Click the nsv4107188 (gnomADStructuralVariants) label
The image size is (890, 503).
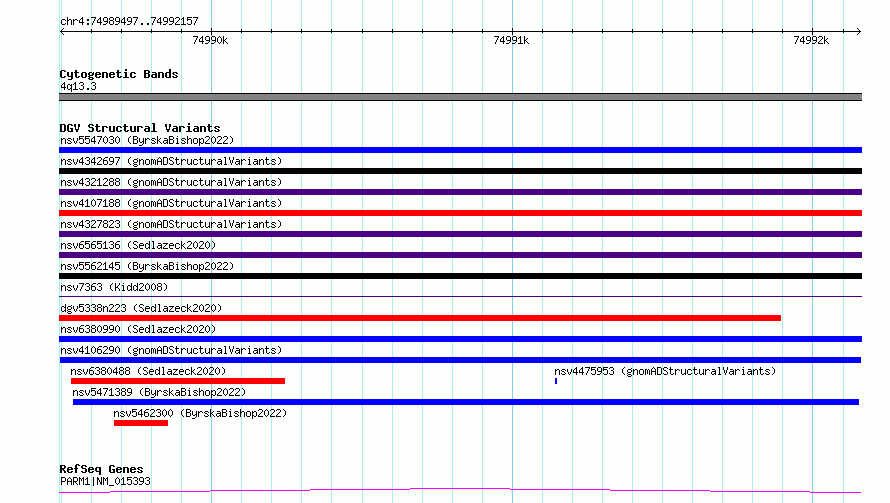pos(171,203)
